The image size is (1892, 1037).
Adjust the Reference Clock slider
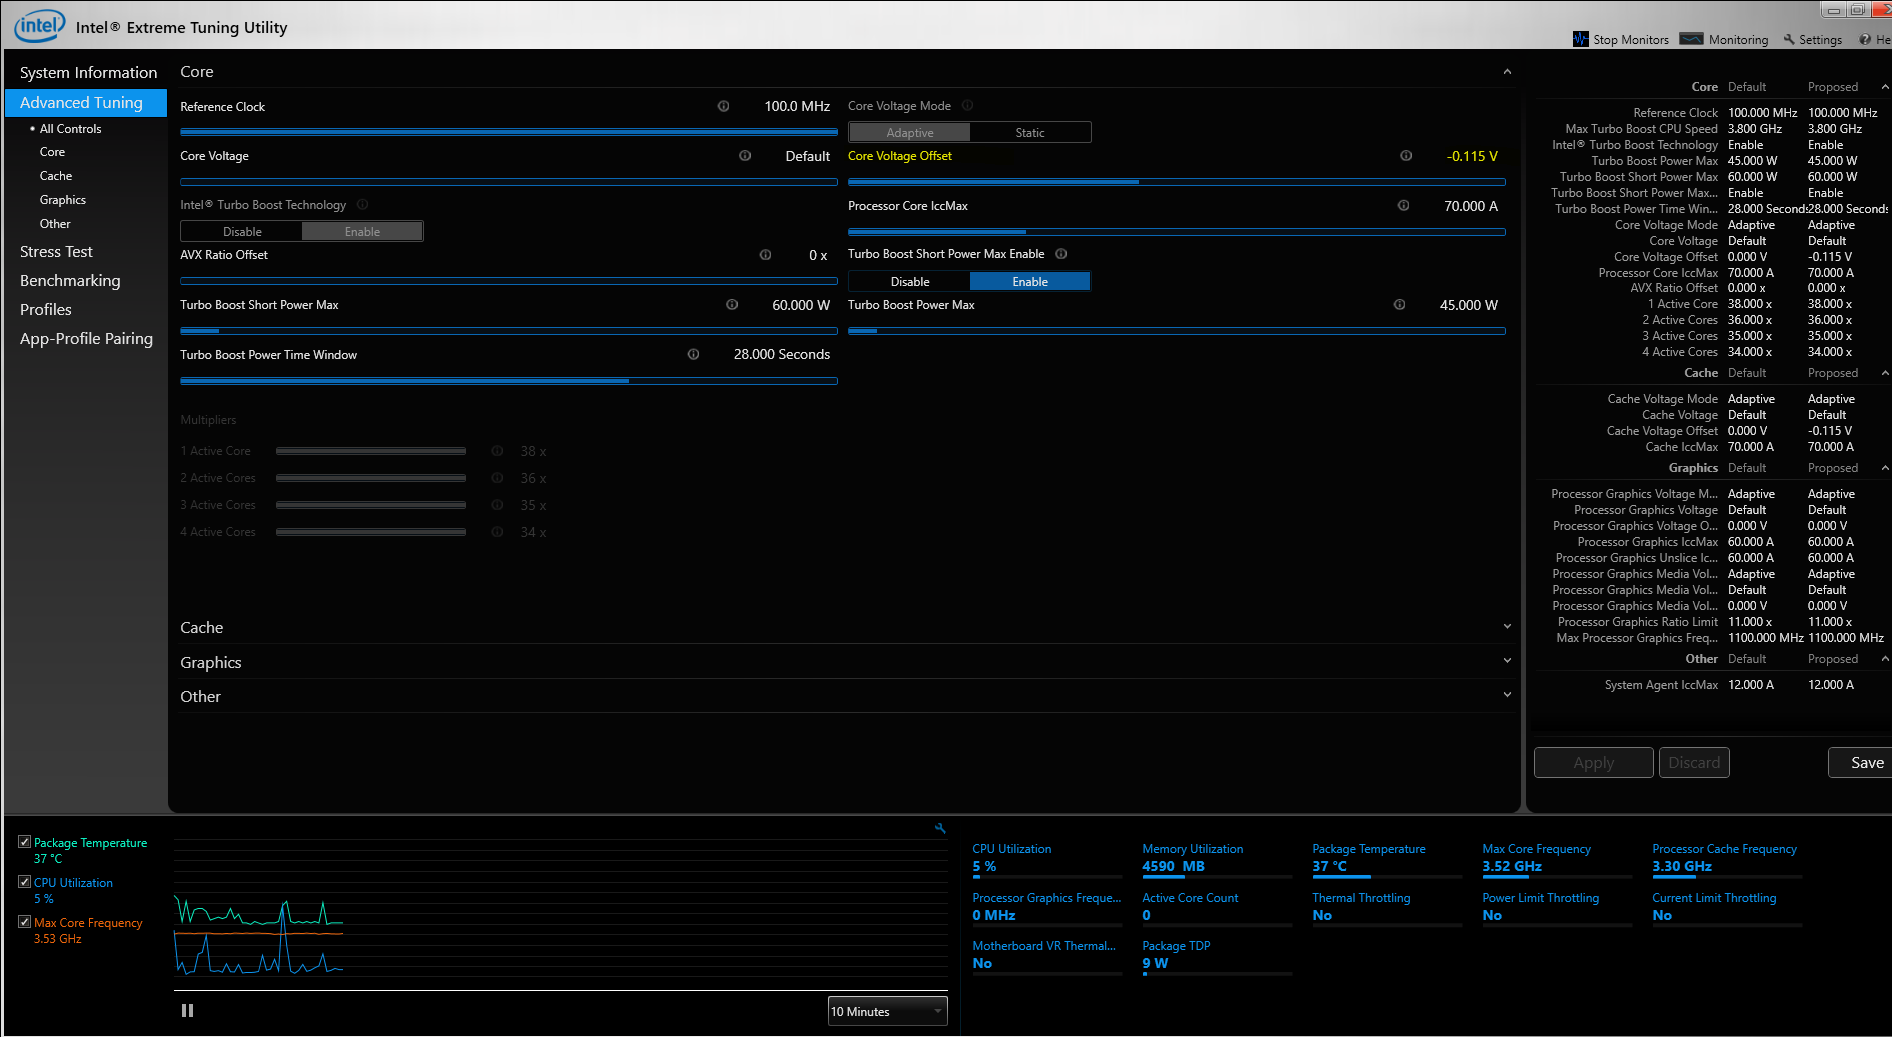coord(508,132)
